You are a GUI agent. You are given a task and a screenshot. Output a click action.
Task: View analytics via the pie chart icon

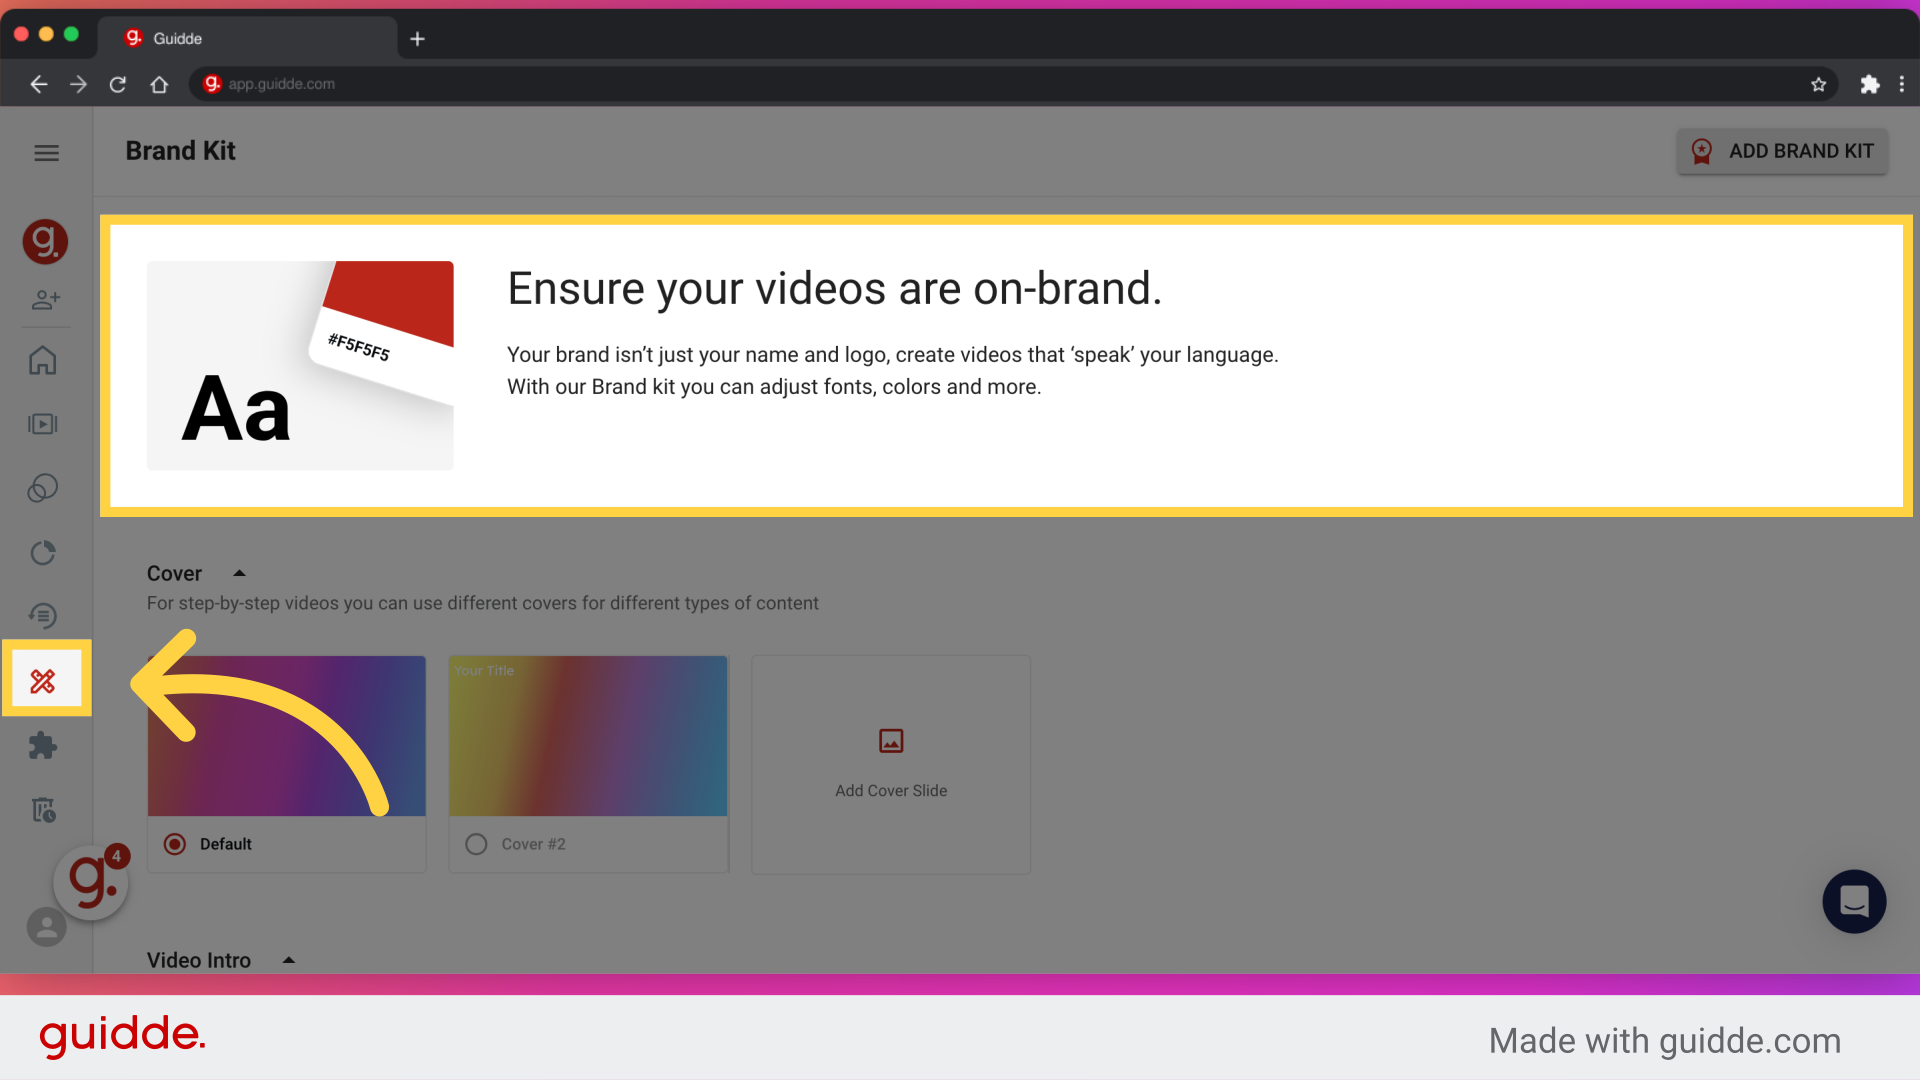point(44,552)
